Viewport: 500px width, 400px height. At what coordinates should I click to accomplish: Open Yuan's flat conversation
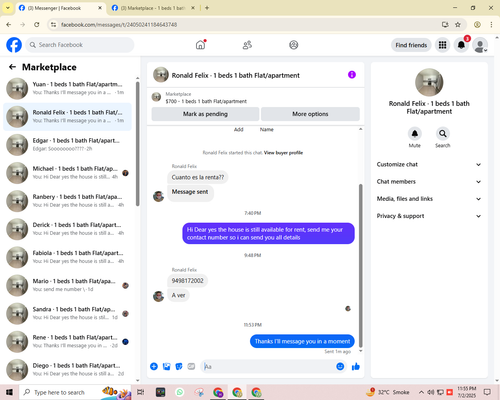(67, 89)
